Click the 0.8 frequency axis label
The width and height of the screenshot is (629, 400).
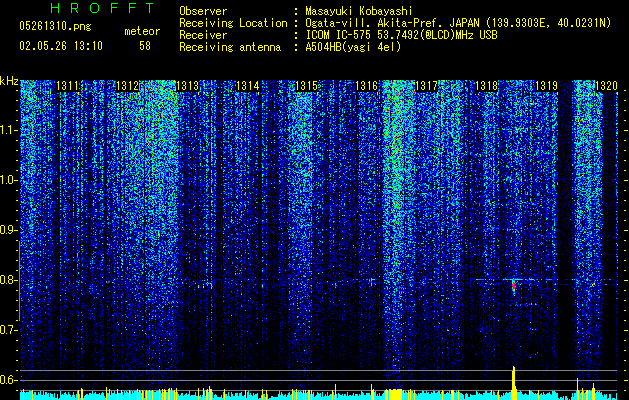point(9,280)
